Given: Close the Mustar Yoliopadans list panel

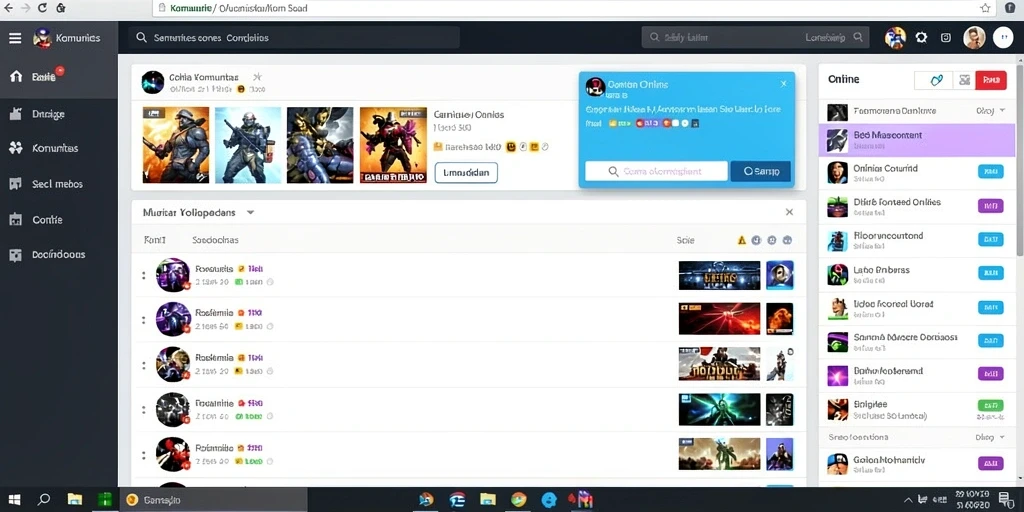Looking at the screenshot, I should [x=789, y=212].
